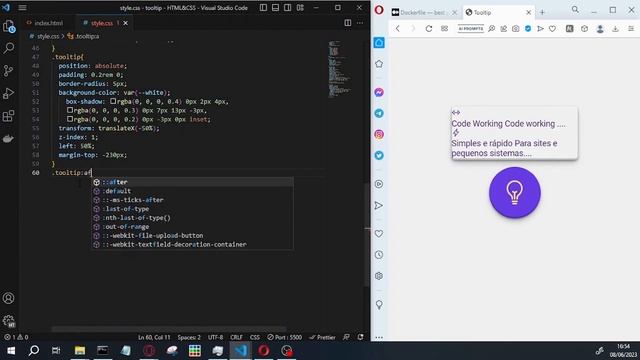Choose :last-of-type suggestion
The image size is (640, 360).
click(x=192, y=209)
